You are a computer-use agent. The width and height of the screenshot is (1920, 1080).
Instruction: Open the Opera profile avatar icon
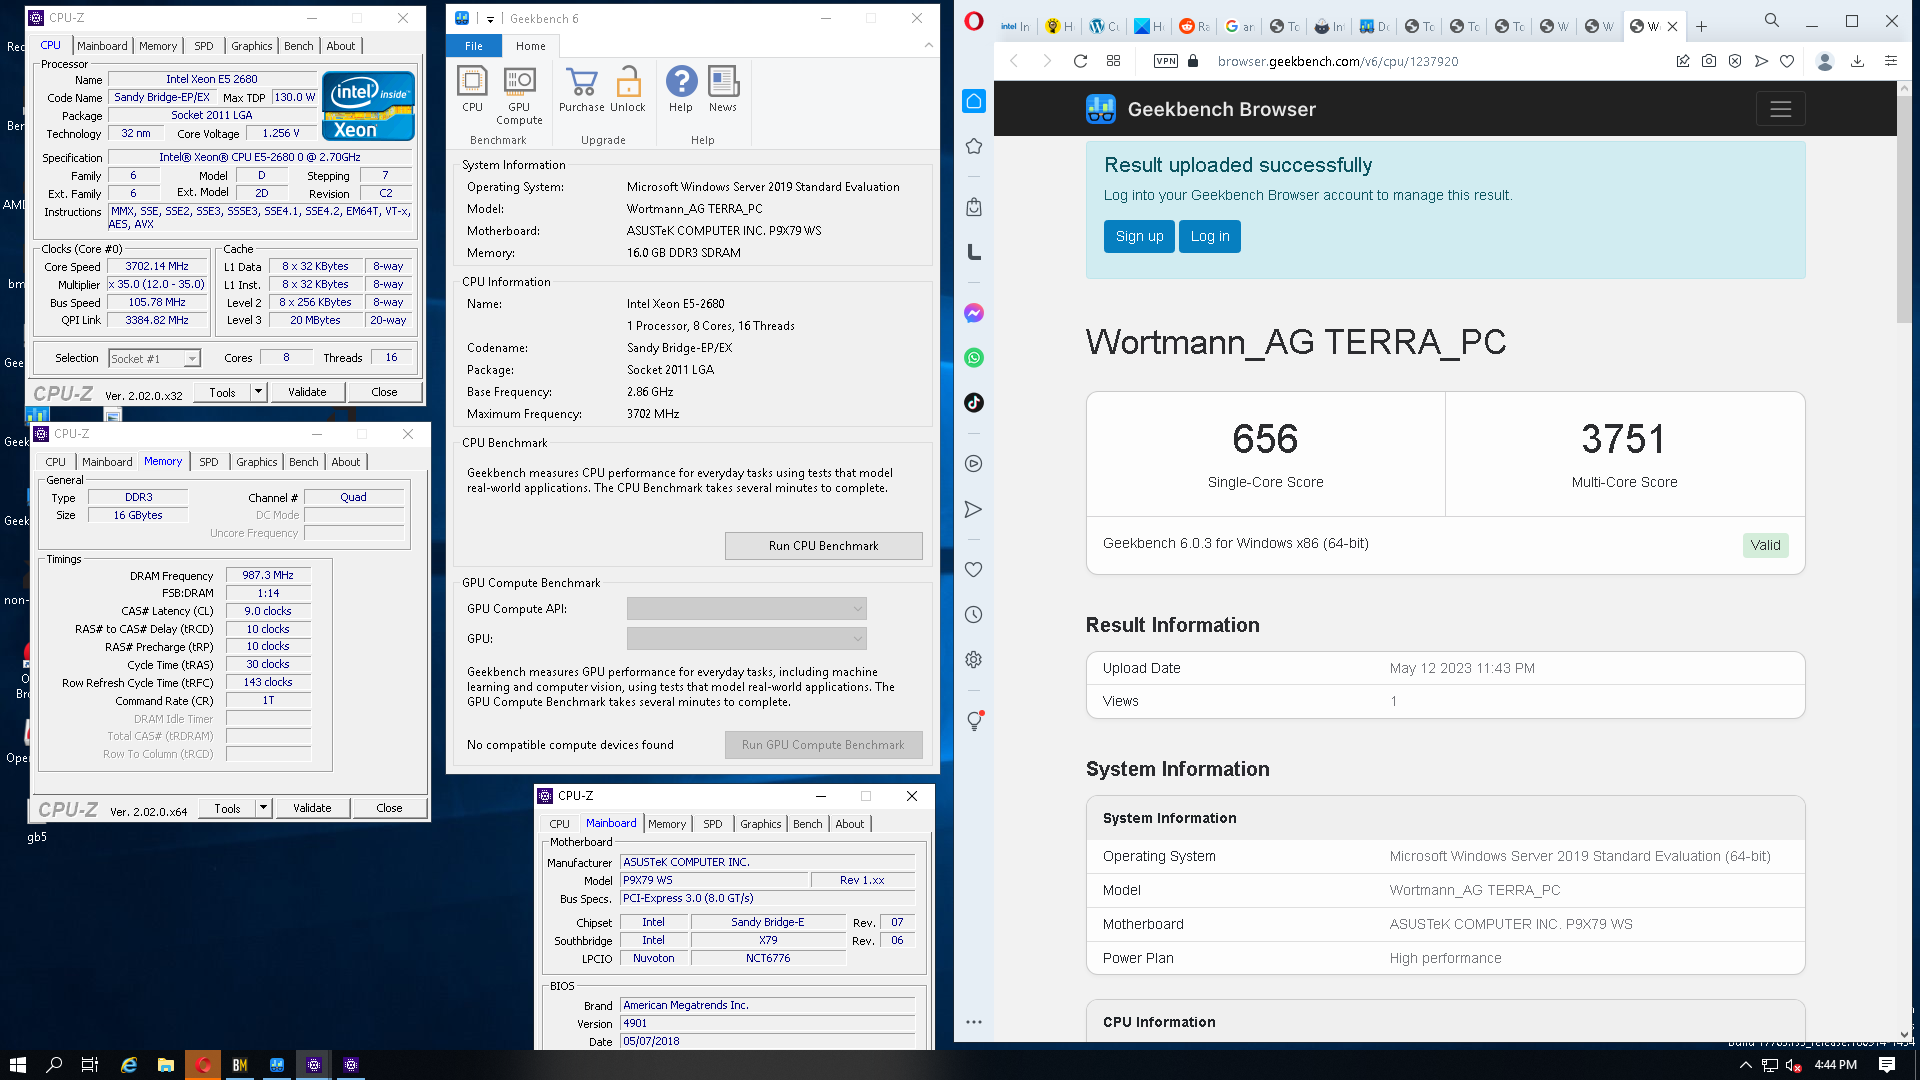(x=1825, y=61)
